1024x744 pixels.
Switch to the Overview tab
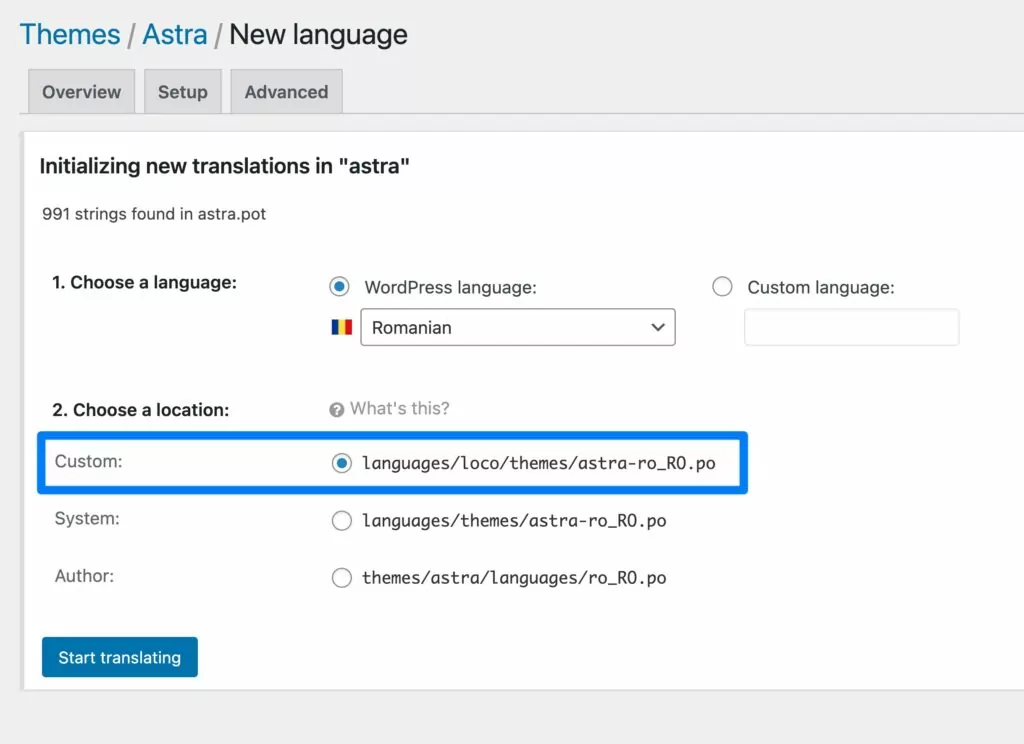pyautogui.click(x=81, y=92)
